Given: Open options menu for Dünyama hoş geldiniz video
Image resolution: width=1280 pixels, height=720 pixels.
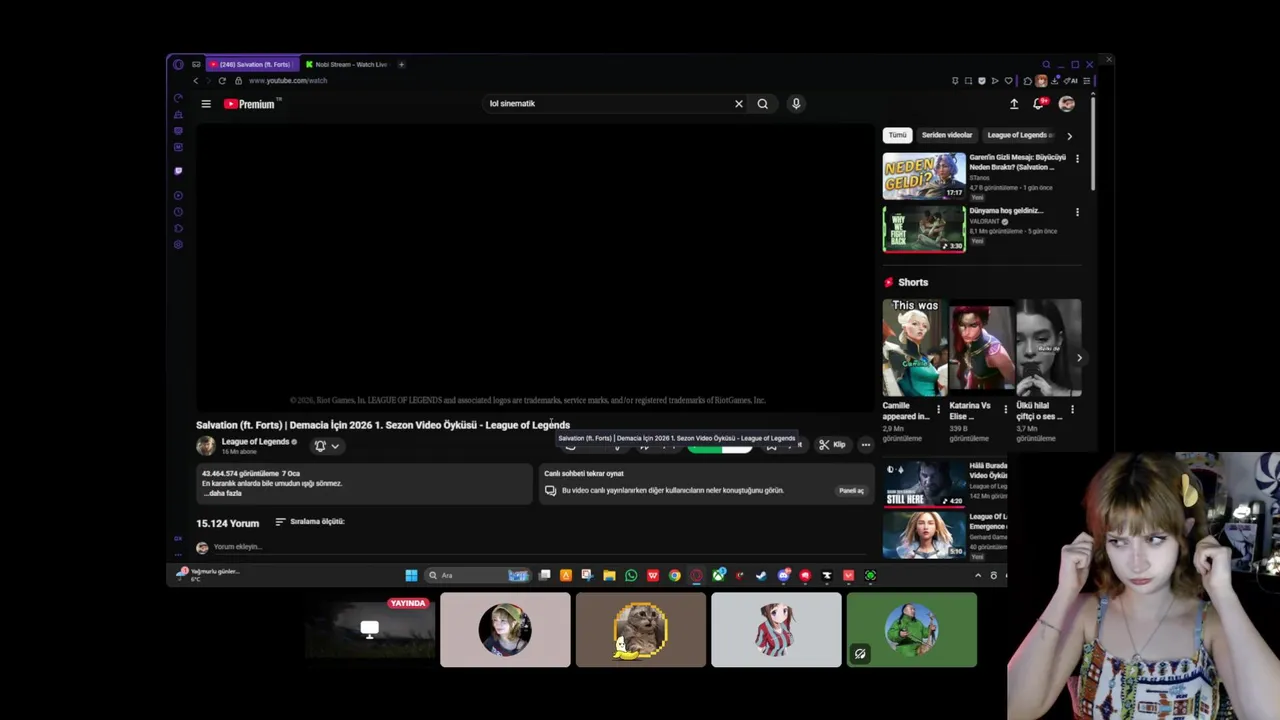Looking at the screenshot, I should (1077, 212).
